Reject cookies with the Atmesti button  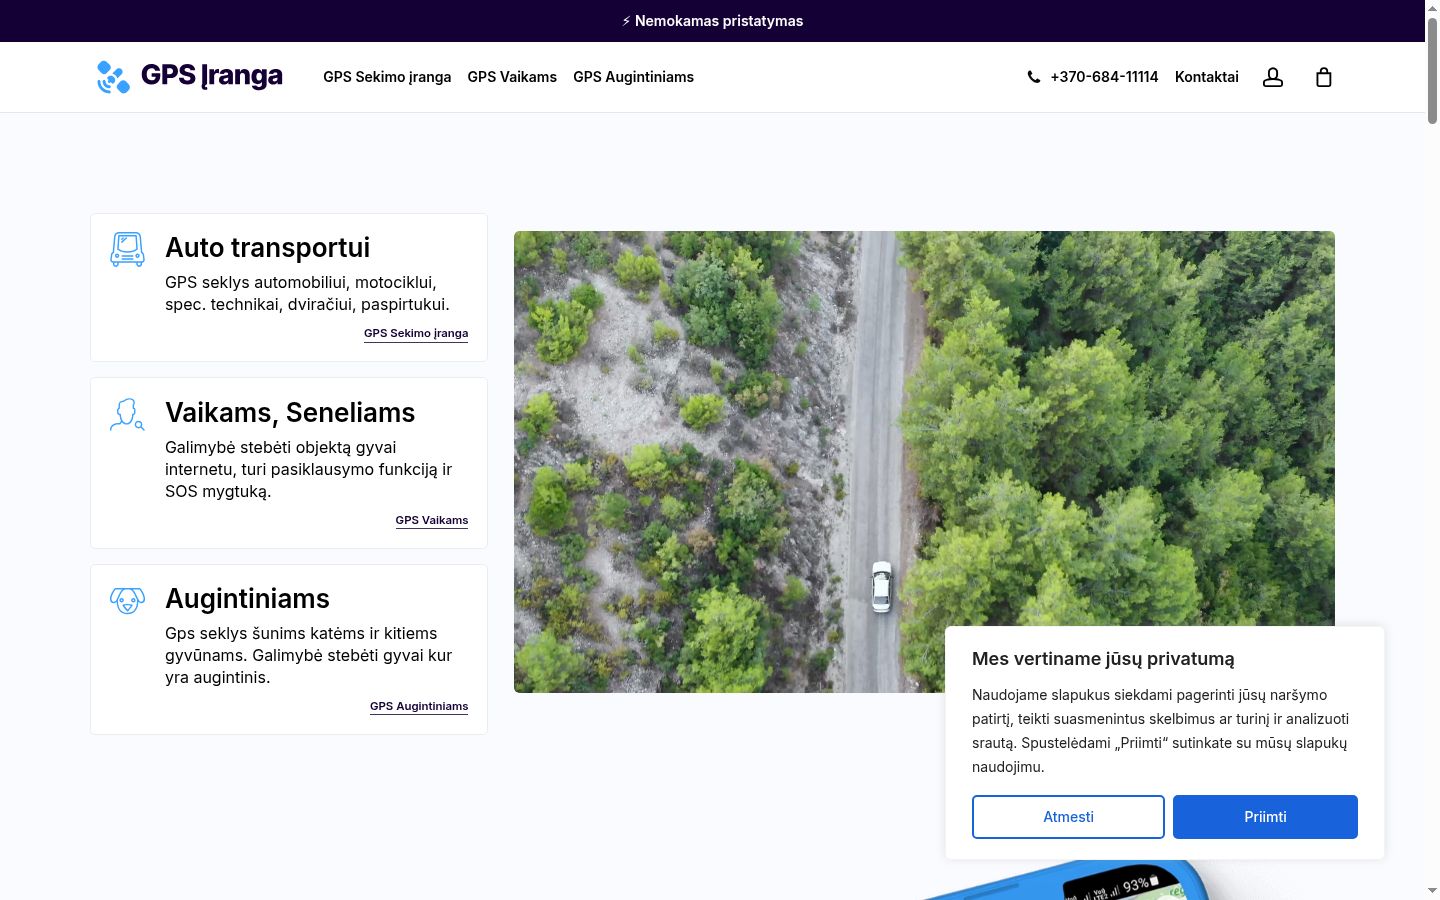click(1068, 817)
